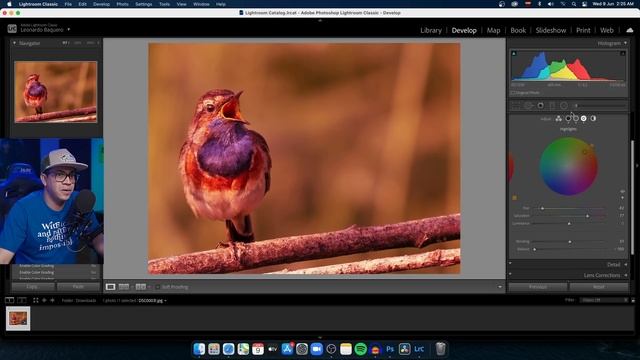Click the Blending slider handle
This screenshot has height=360, width=640.
point(570,242)
